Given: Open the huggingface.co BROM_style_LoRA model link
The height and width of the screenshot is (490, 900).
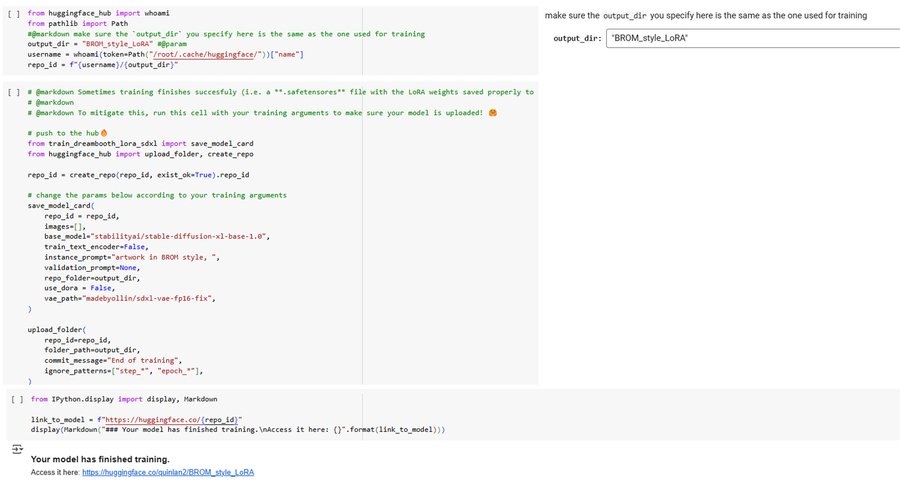Looking at the screenshot, I should [x=167, y=472].
